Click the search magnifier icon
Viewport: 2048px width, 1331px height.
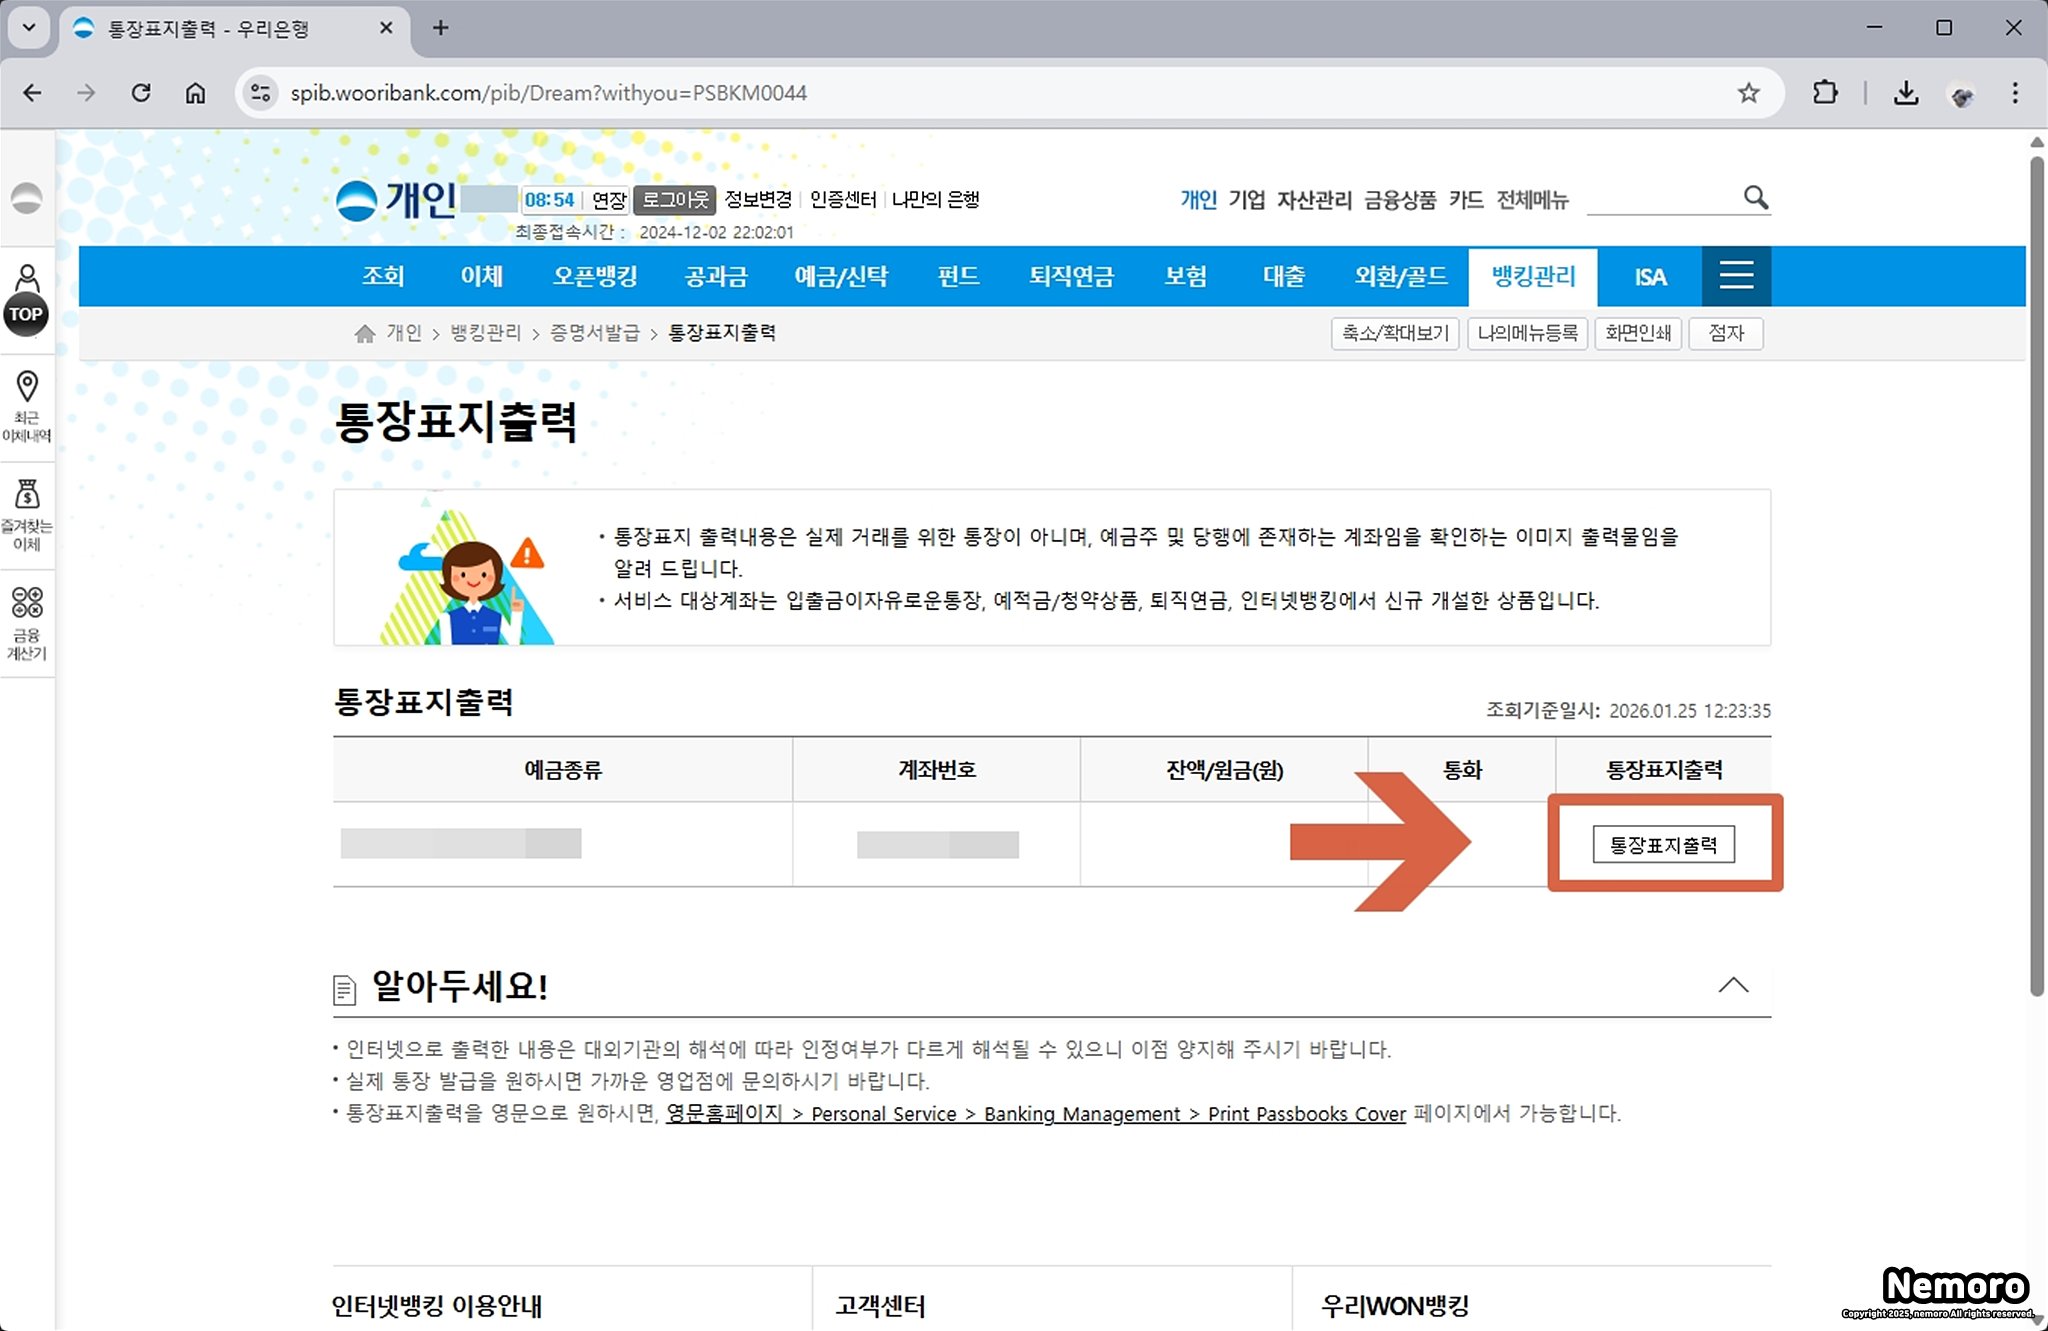click(1755, 197)
